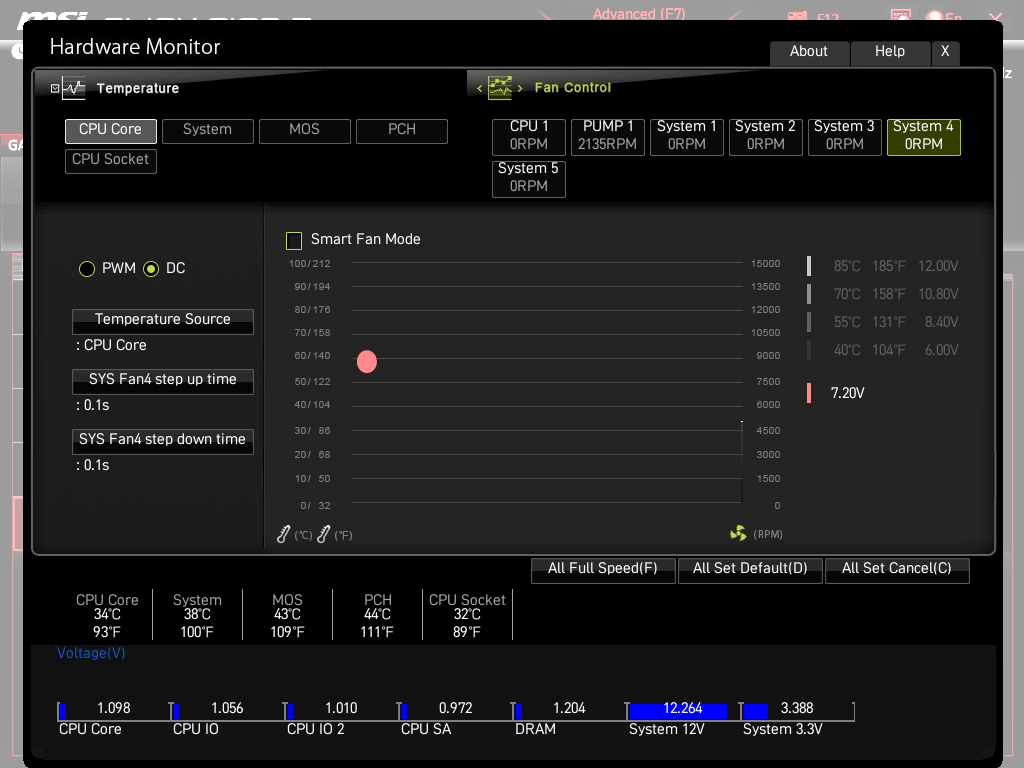1024x768 pixels.
Task: Click the Fahrenheit thermometer icon
Action: pos(323,534)
